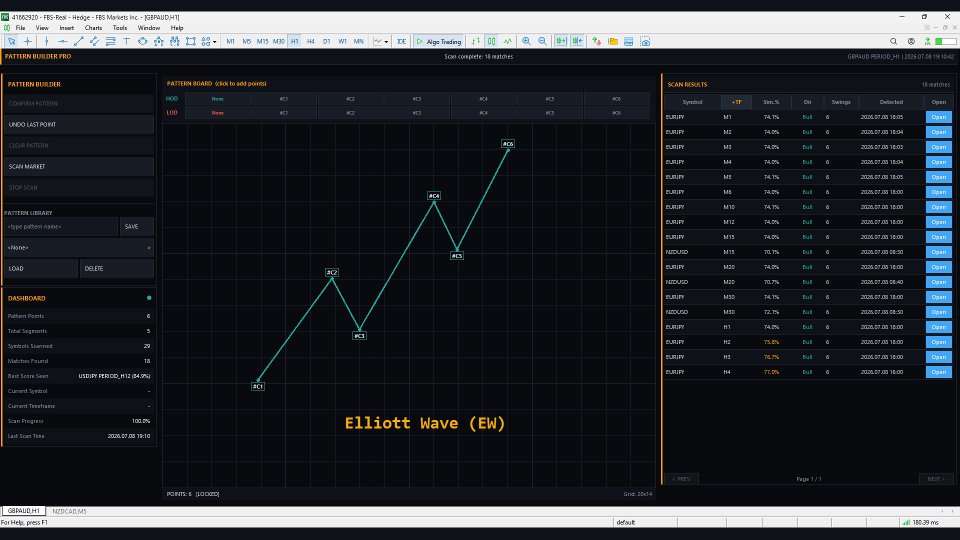Open the IDE editor from toolbar
Screen dimensions: 960x540
[x=401, y=42]
